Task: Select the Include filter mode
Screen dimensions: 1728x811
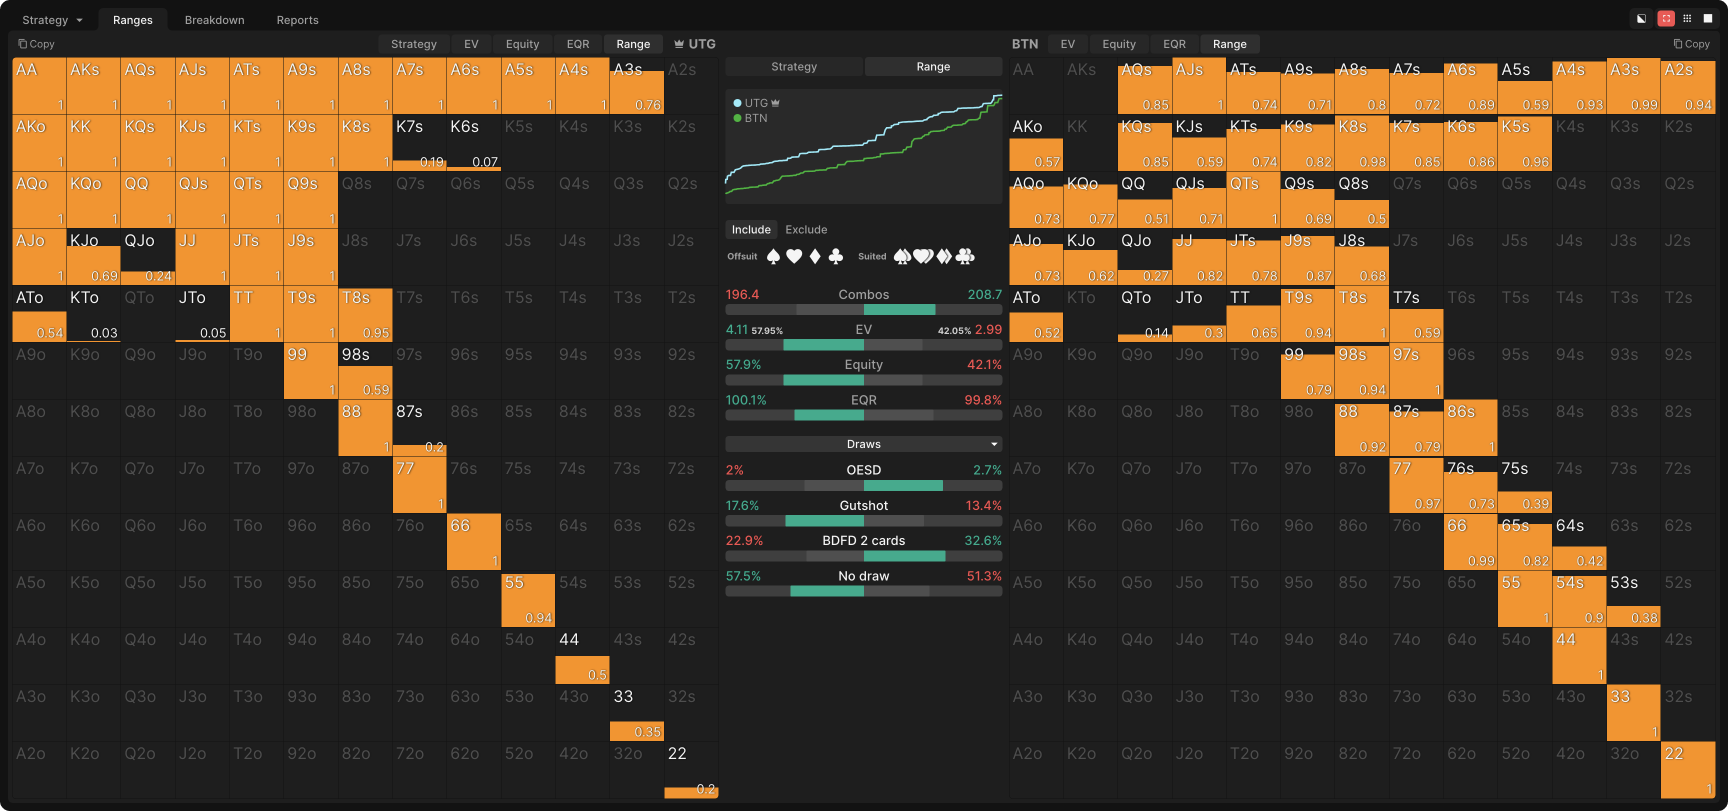Action: click(x=751, y=230)
